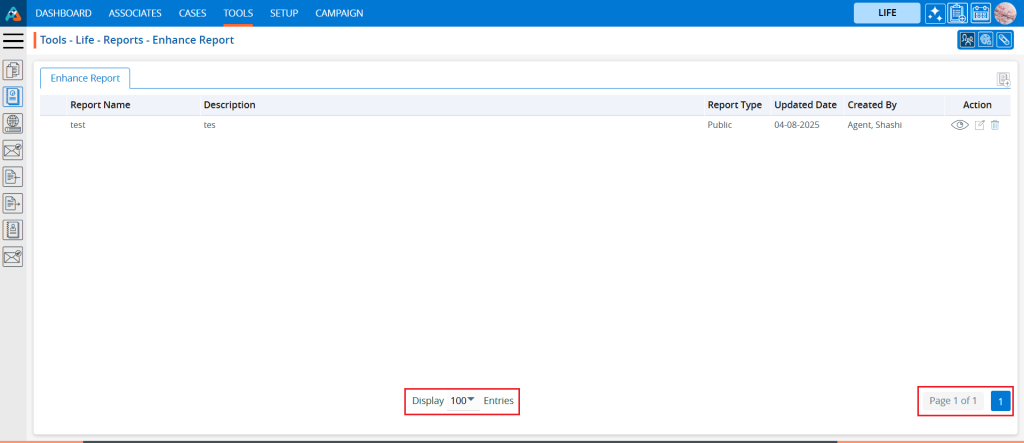Open the sparkle AI assistant icon
This screenshot has height=443, width=1024.
pos(935,13)
